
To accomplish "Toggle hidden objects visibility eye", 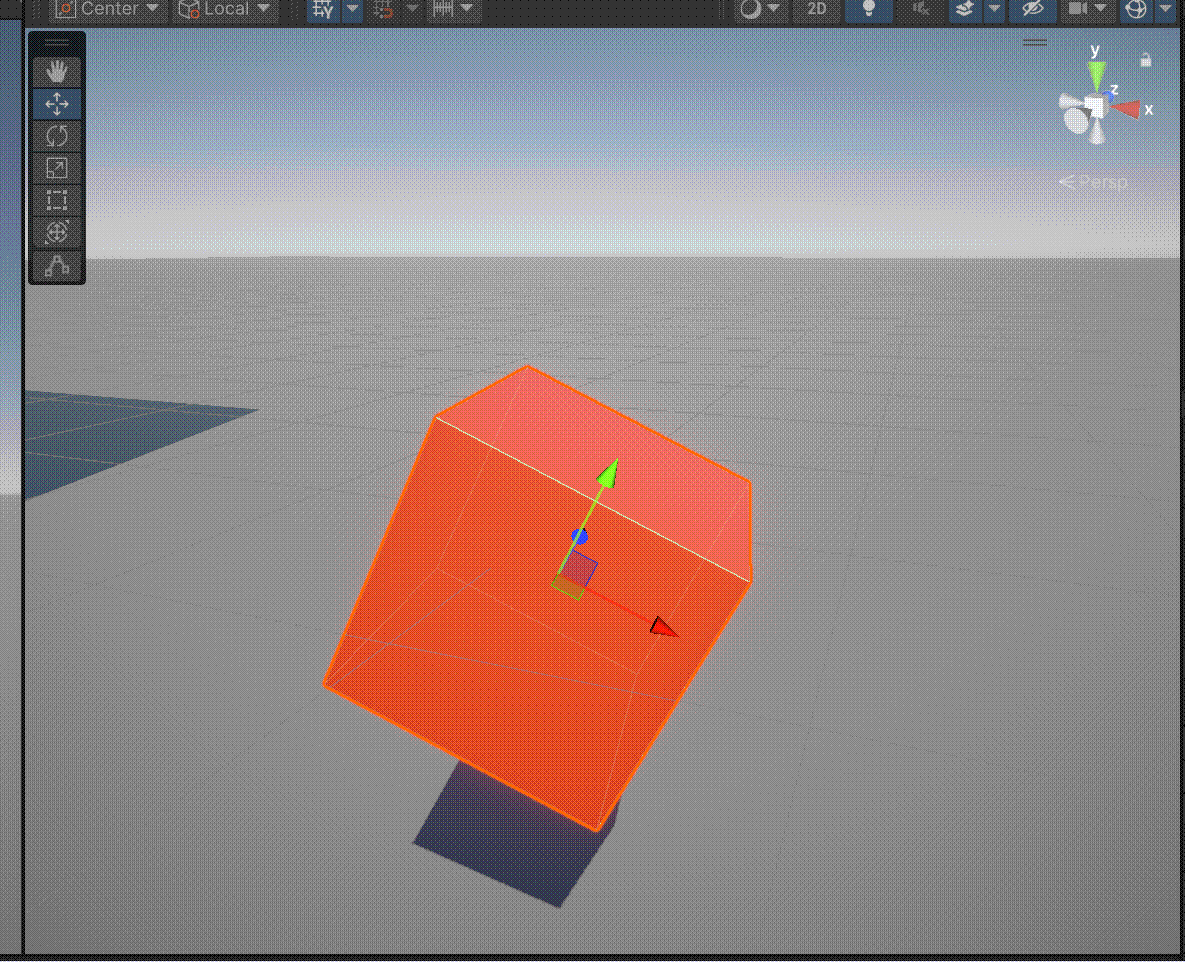I will point(1032,9).
